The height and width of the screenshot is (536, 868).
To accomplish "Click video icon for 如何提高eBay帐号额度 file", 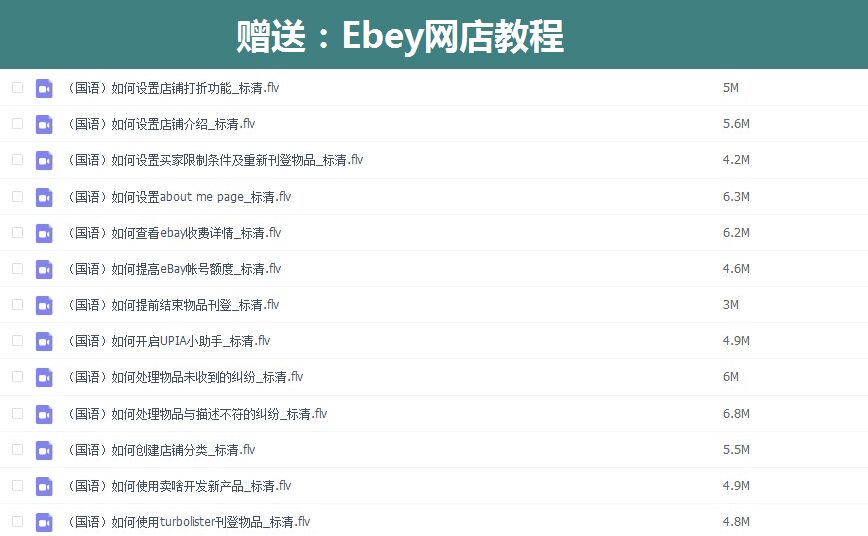I will pos(44,269).
